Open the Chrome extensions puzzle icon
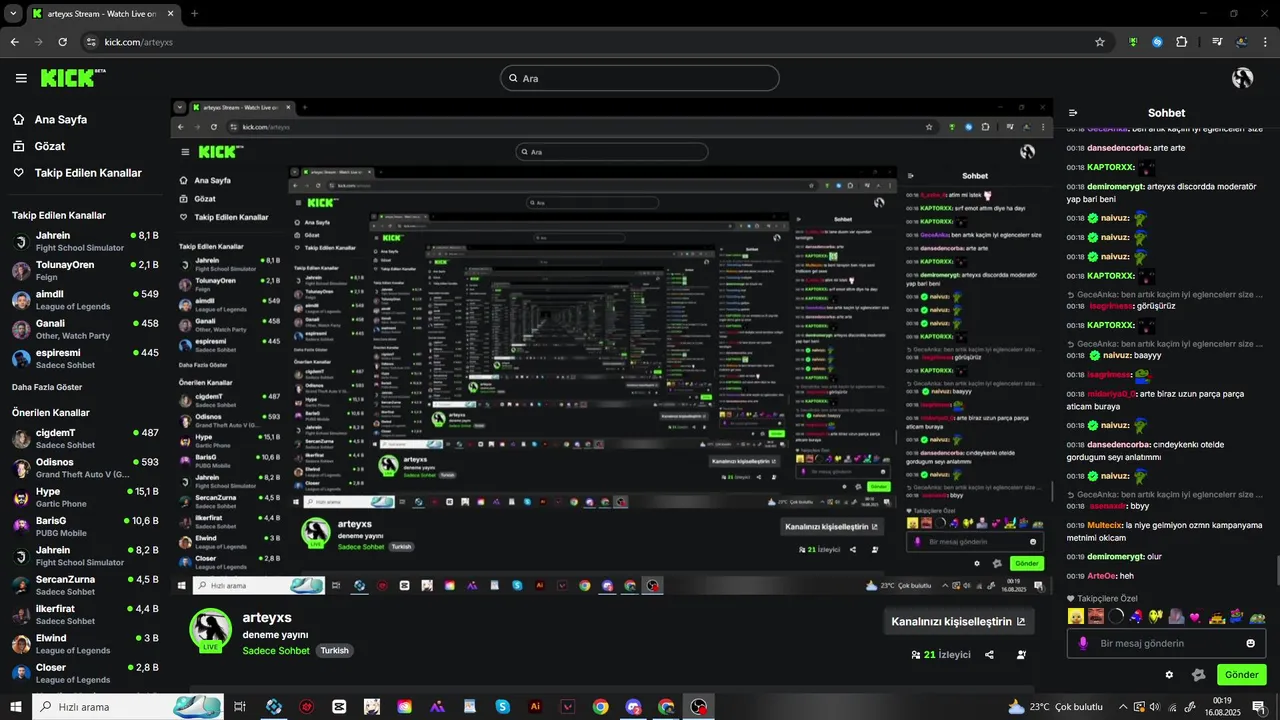Viewport: 1280px width, 720px height. tap(1182, 42)
